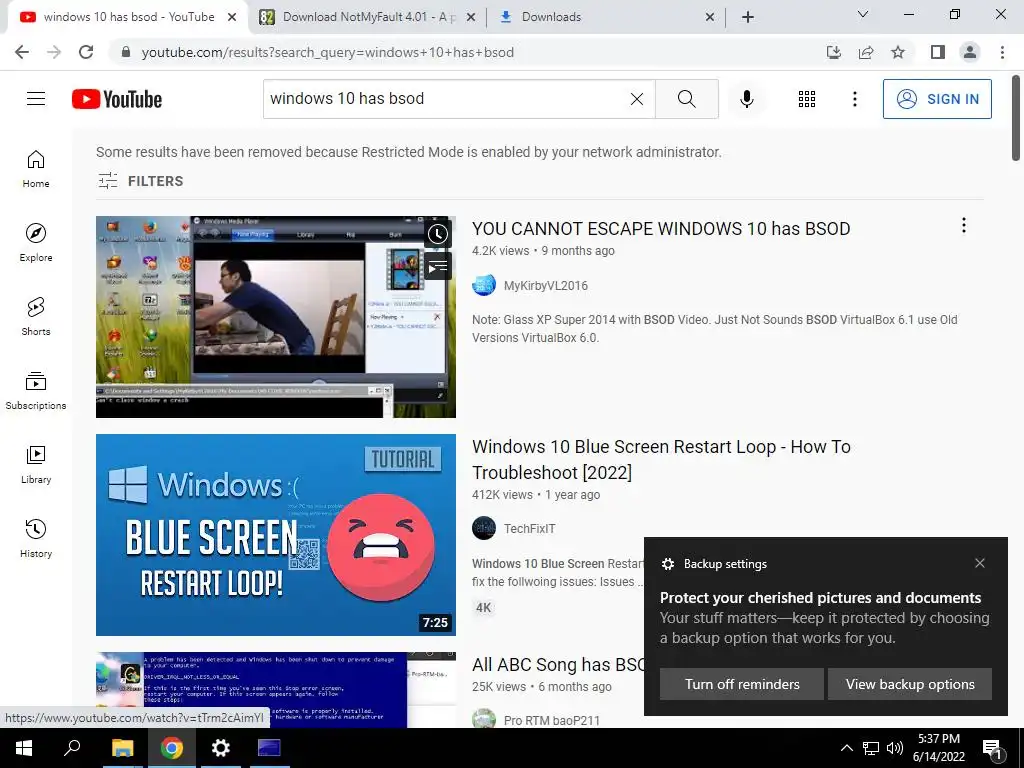The width and height of the screenshot is (1024, 768).
Task: Open YouTube settings three-dot menu
Action: pos(855,99)
